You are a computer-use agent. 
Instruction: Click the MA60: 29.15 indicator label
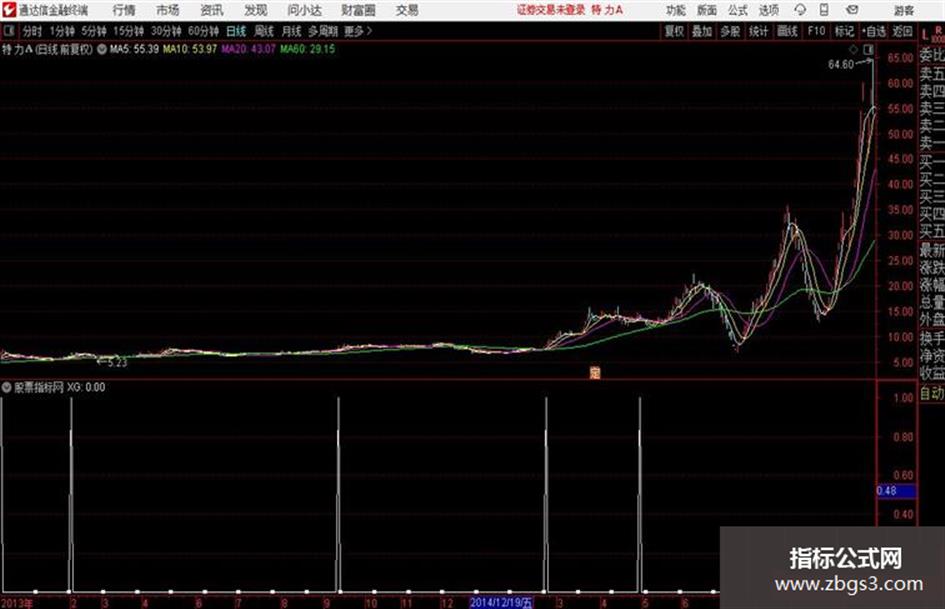307,49
